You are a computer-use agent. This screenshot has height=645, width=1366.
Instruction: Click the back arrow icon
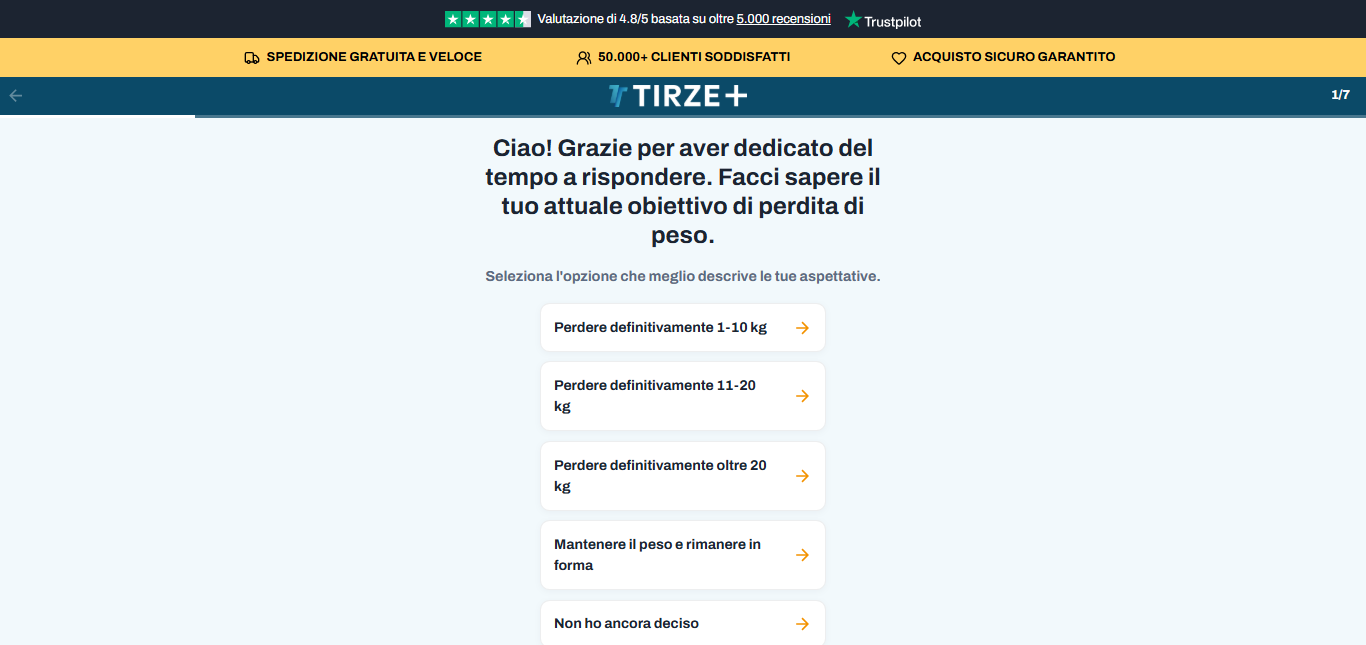15,96
